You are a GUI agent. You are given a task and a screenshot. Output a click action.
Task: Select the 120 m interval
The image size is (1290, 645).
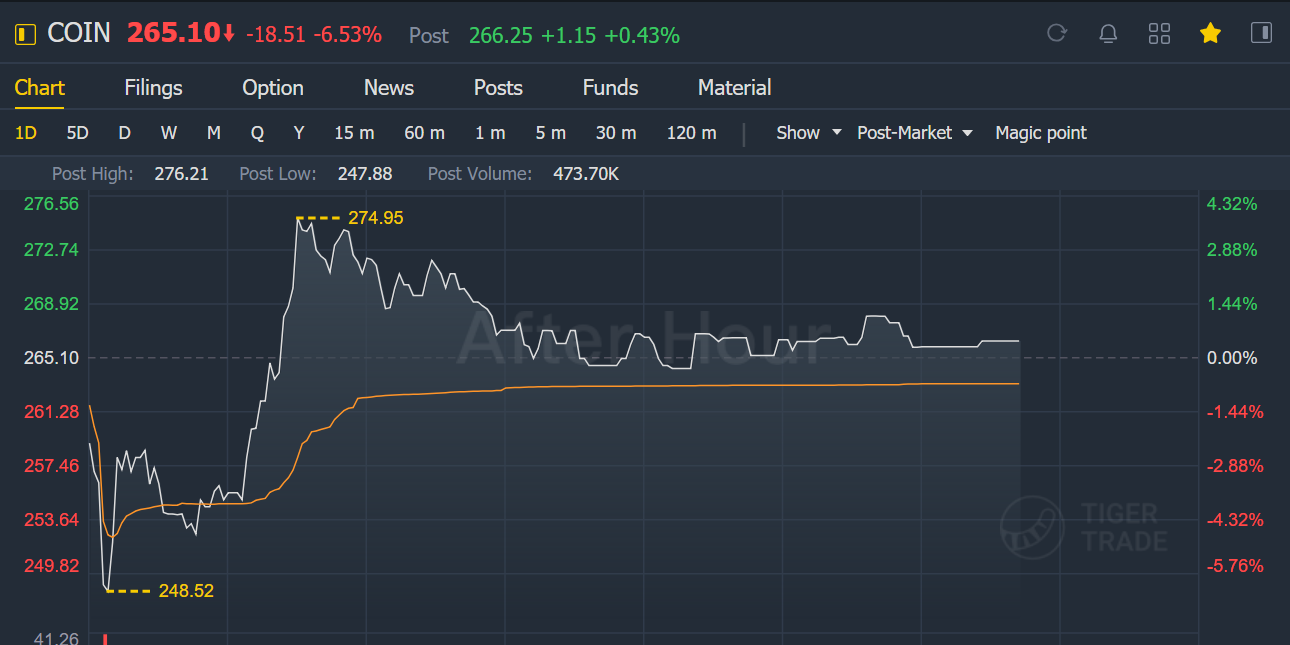click(x=692, y=133)
